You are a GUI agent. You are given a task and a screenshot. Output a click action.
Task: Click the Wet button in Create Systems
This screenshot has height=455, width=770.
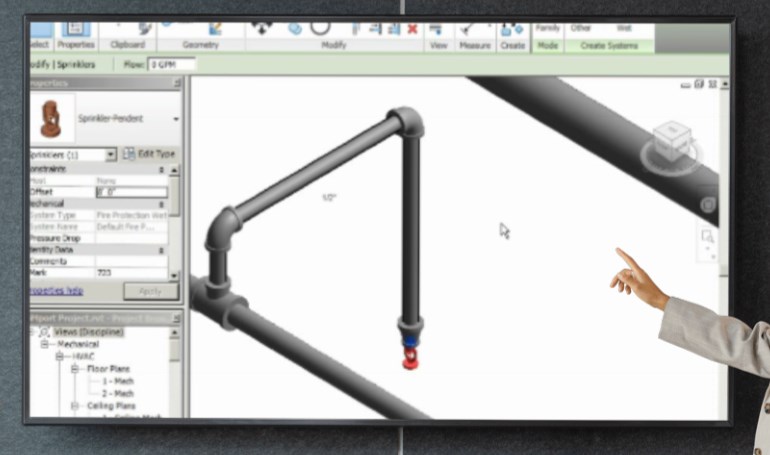pos(624,28)
